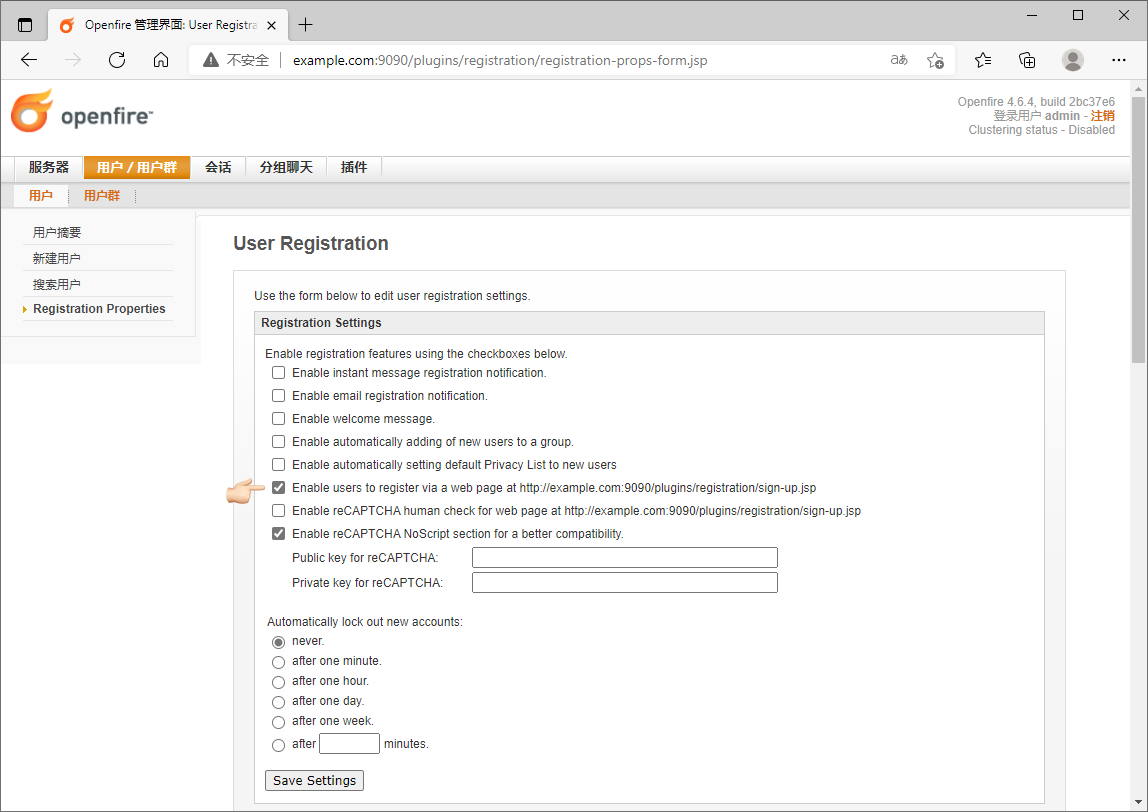This screenshot has height=812, width=1148.
Task: Enable automatically adding new users to group
Action: coord(278,442)
